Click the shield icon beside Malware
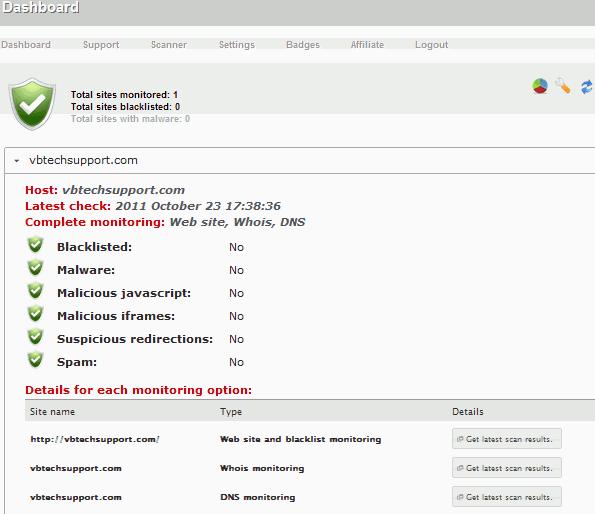 [x=36, y=268]
